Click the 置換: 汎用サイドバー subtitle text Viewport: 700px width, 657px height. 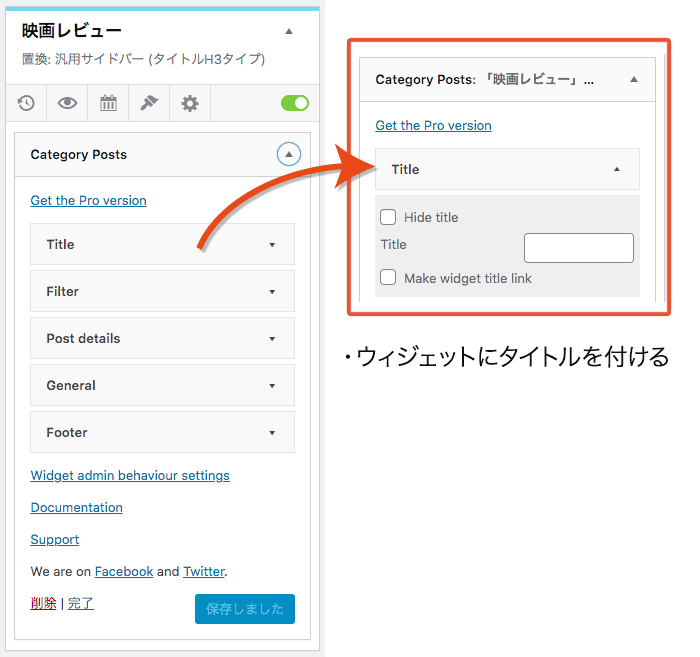[143, 59]
